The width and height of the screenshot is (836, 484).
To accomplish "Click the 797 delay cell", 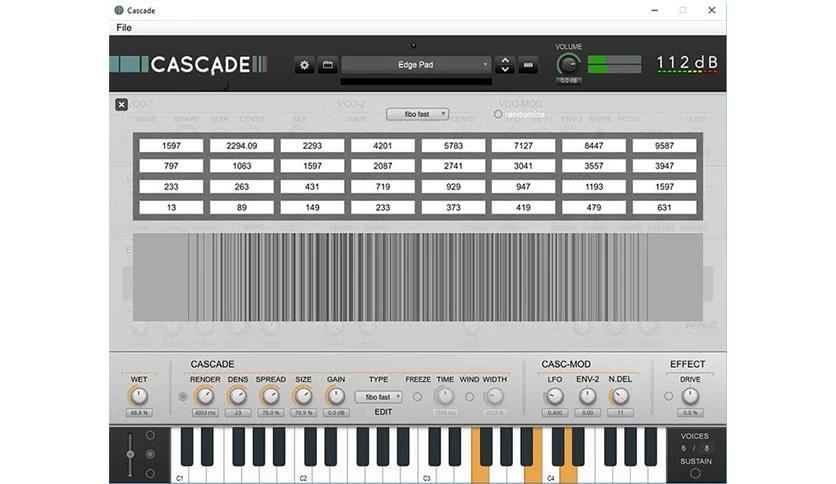I will 171,166.
